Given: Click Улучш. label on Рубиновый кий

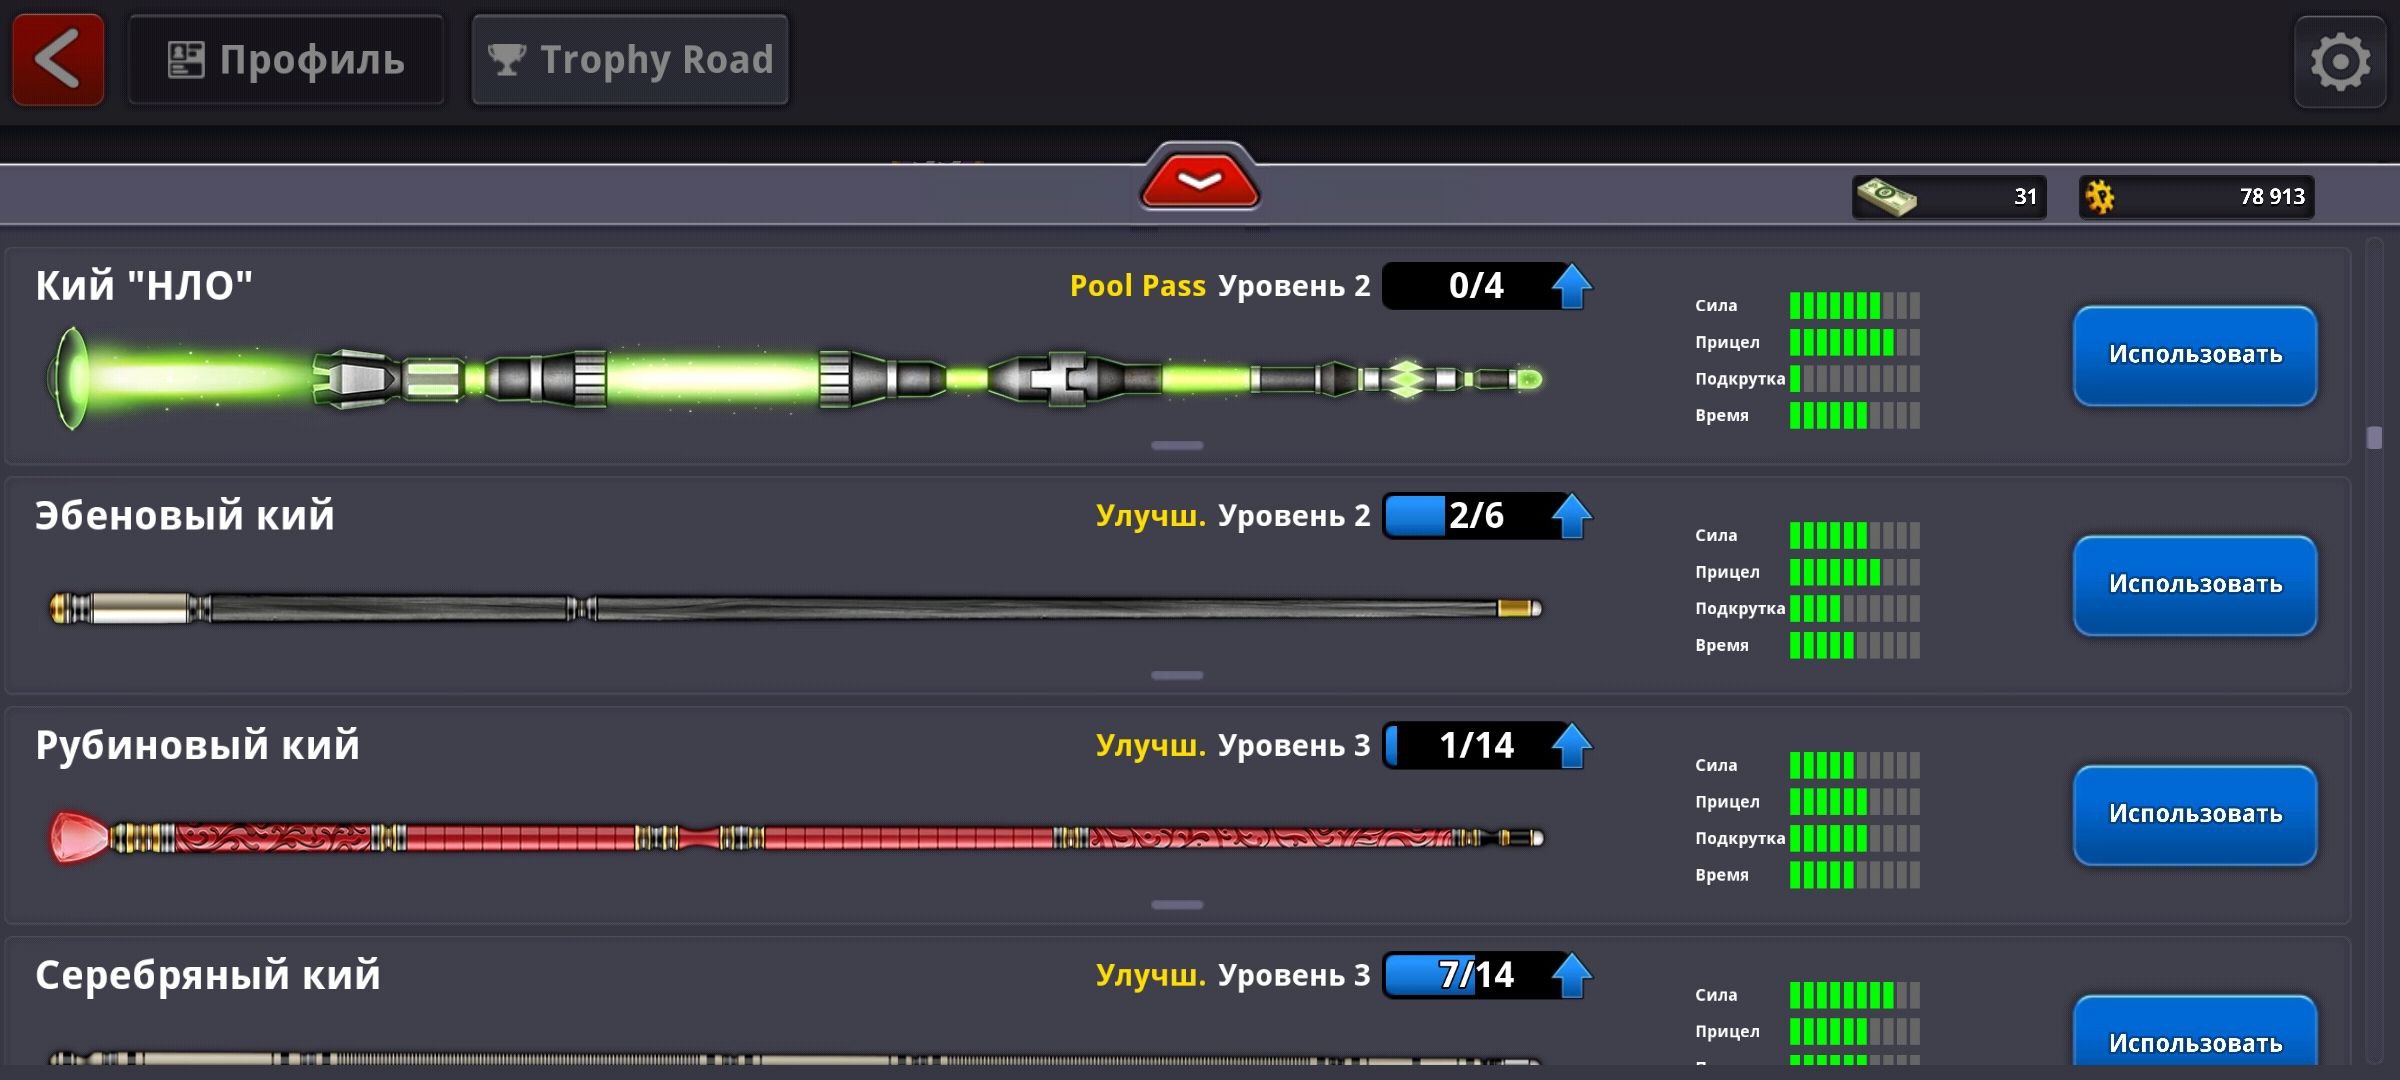Looking at the screenshot, I should (x=1150, y=746).
